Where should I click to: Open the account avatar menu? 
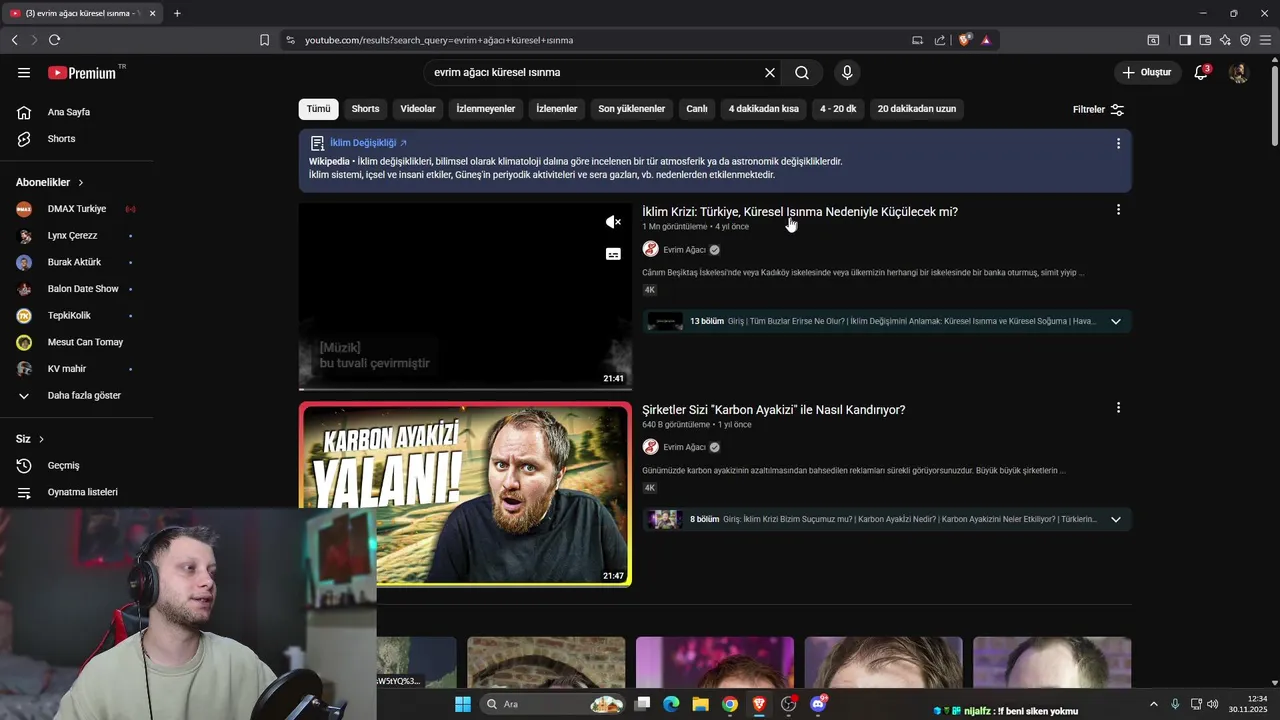(x=1238, y=73)
